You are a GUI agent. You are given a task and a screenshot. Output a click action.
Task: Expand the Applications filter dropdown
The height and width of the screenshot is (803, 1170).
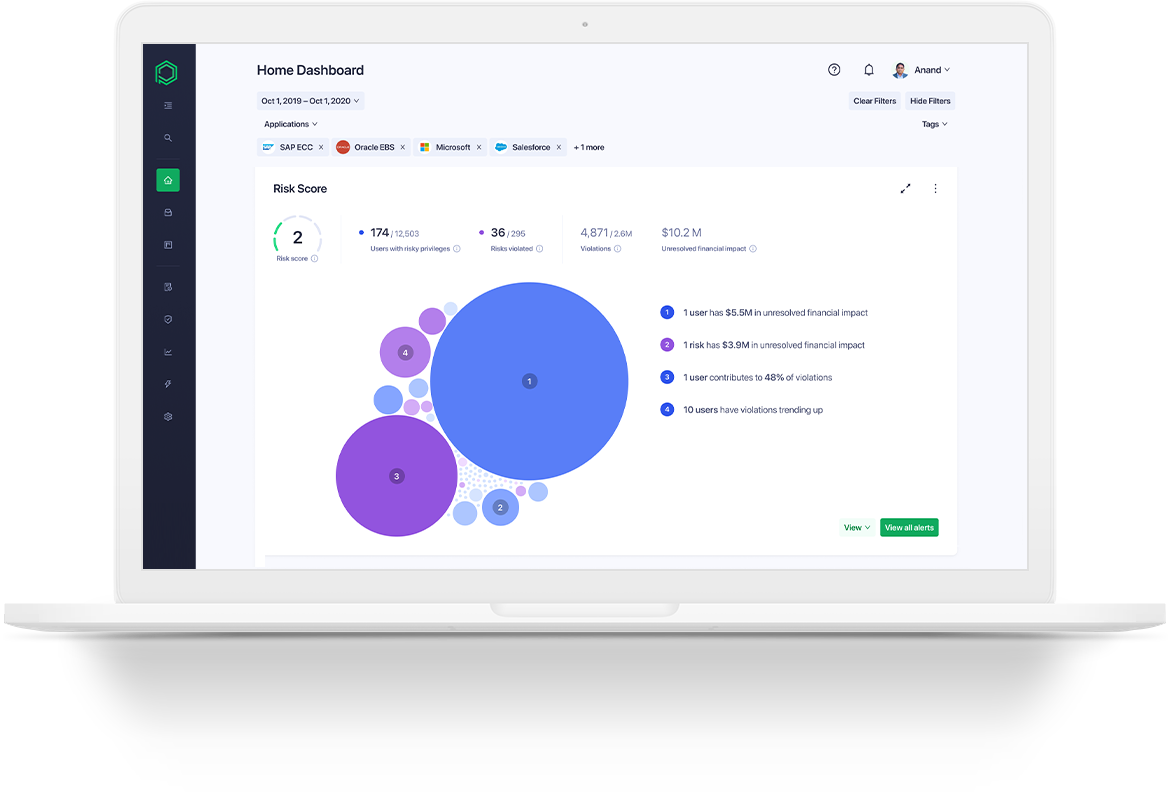pyautogui.click(x=290, y=123)
